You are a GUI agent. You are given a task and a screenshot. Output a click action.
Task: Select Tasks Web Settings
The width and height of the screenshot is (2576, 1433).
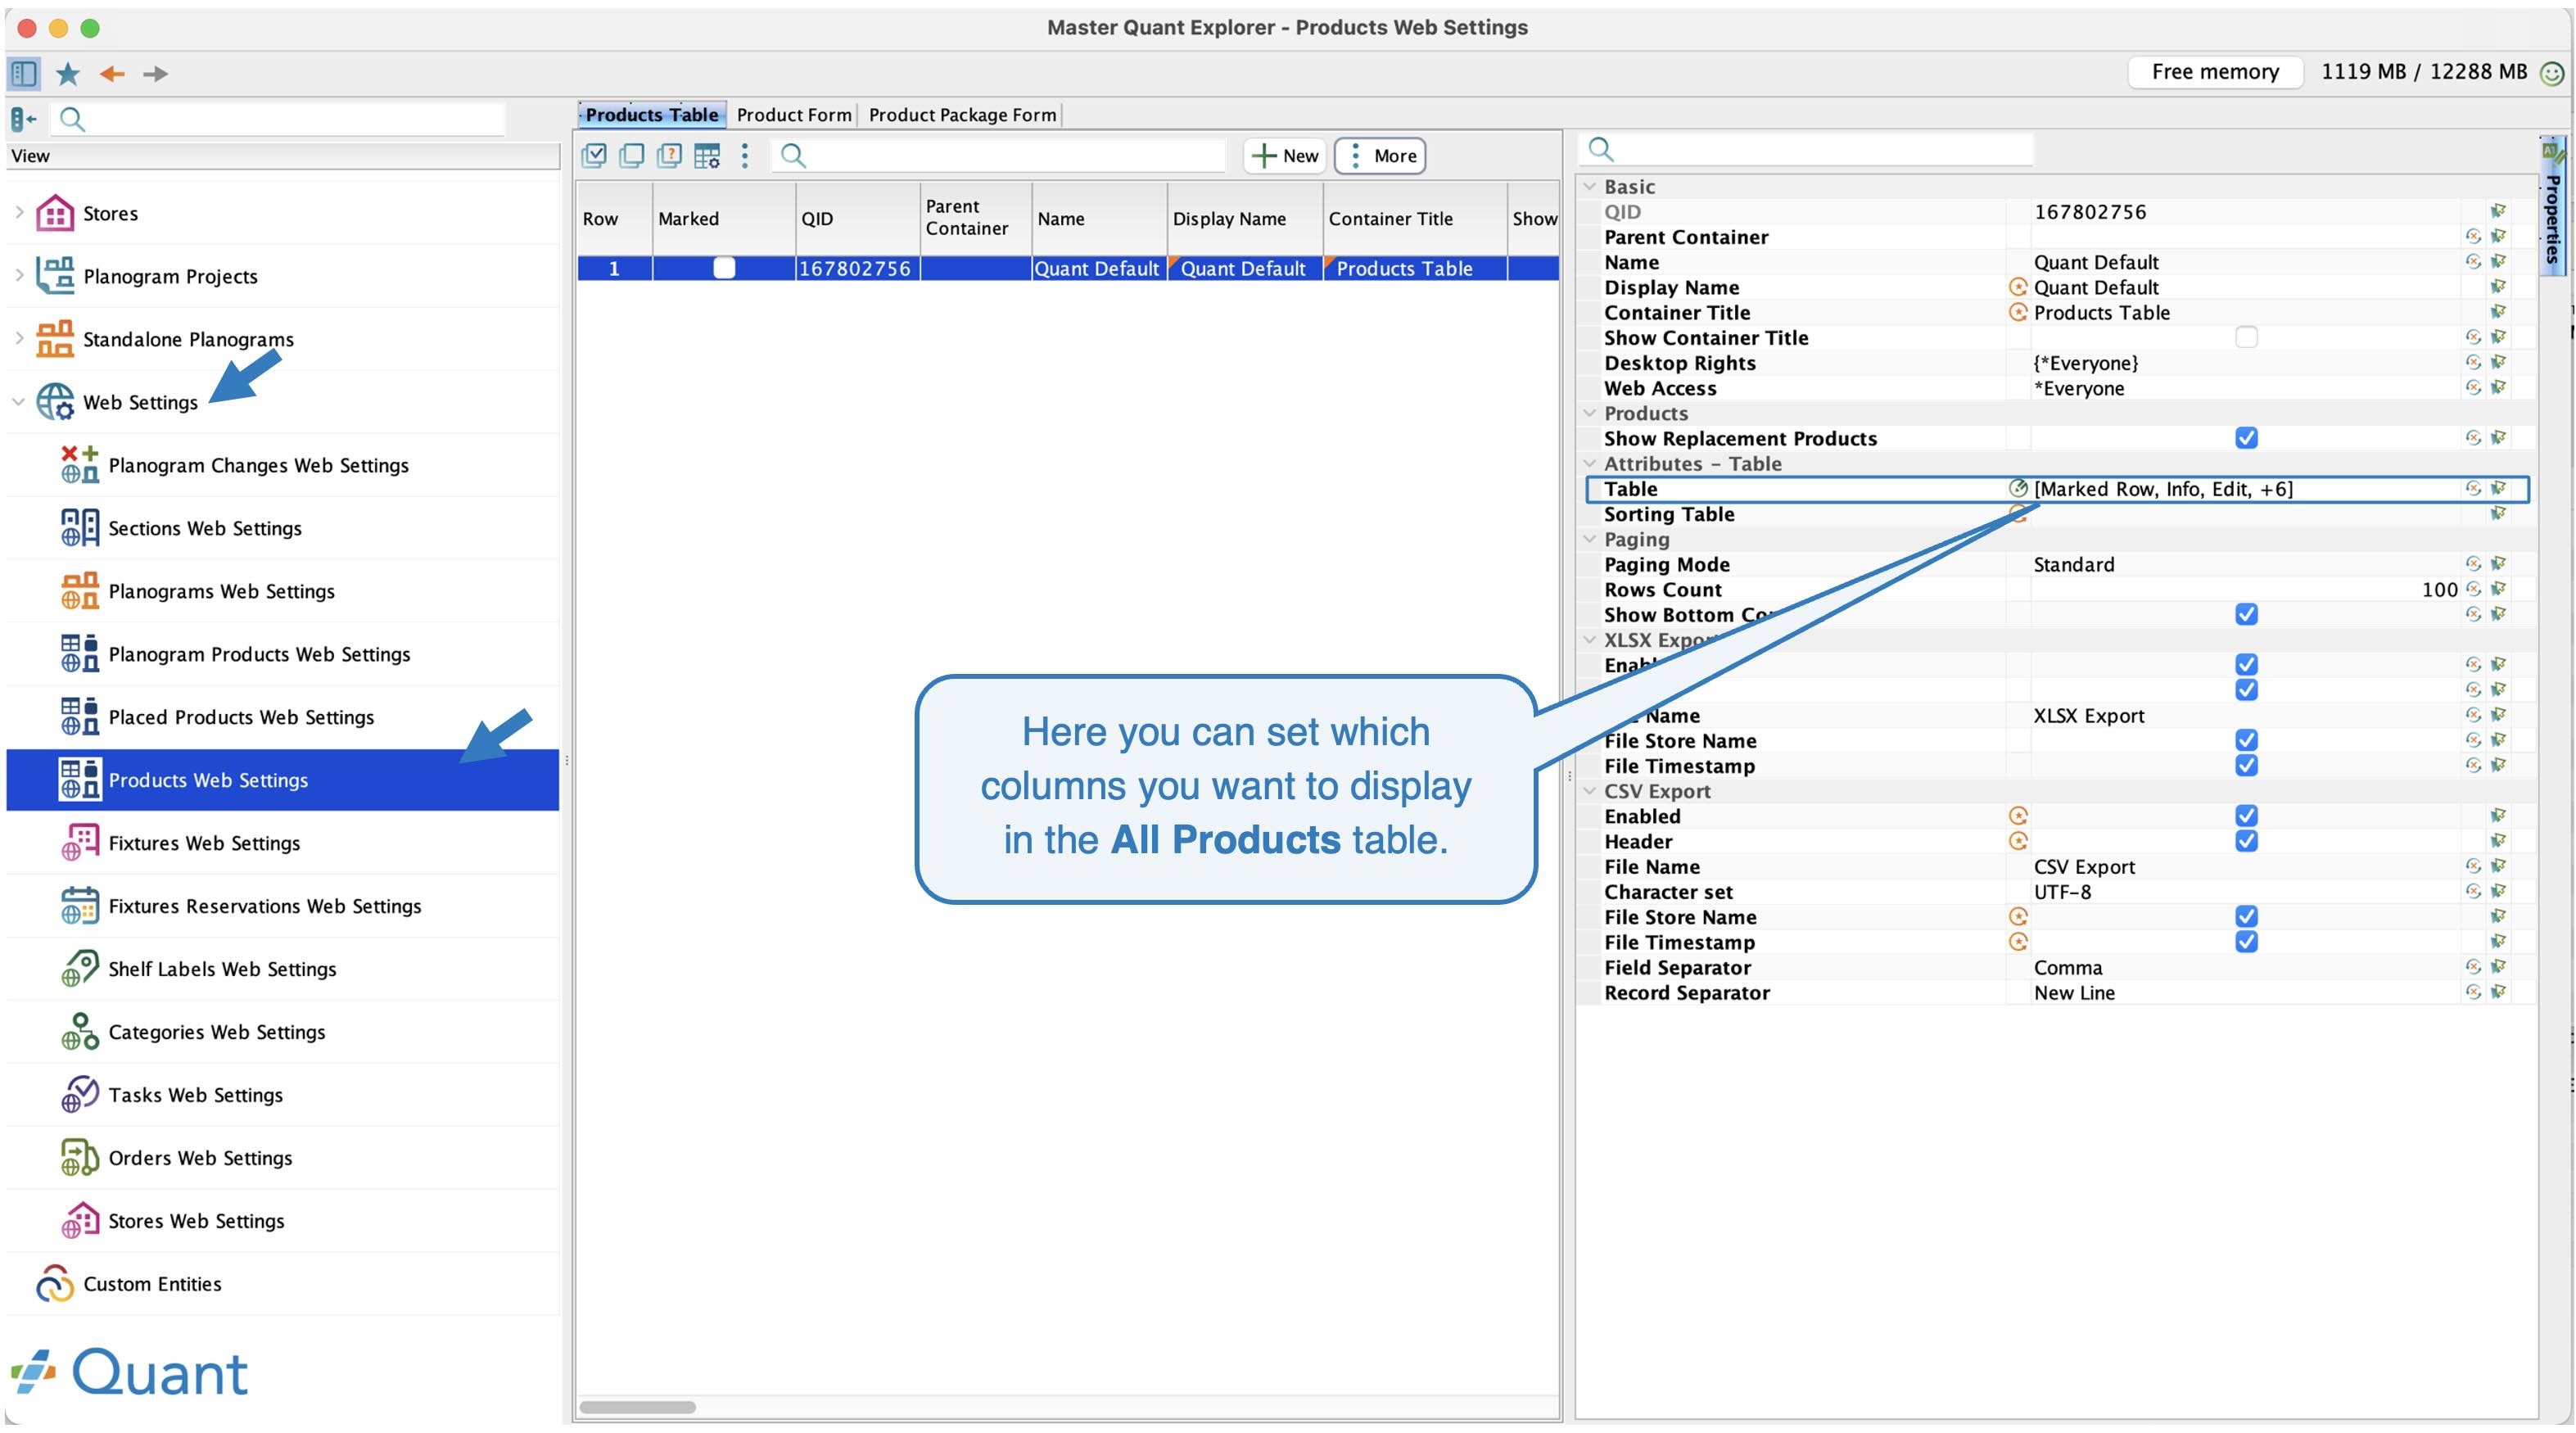(195, 1095)
